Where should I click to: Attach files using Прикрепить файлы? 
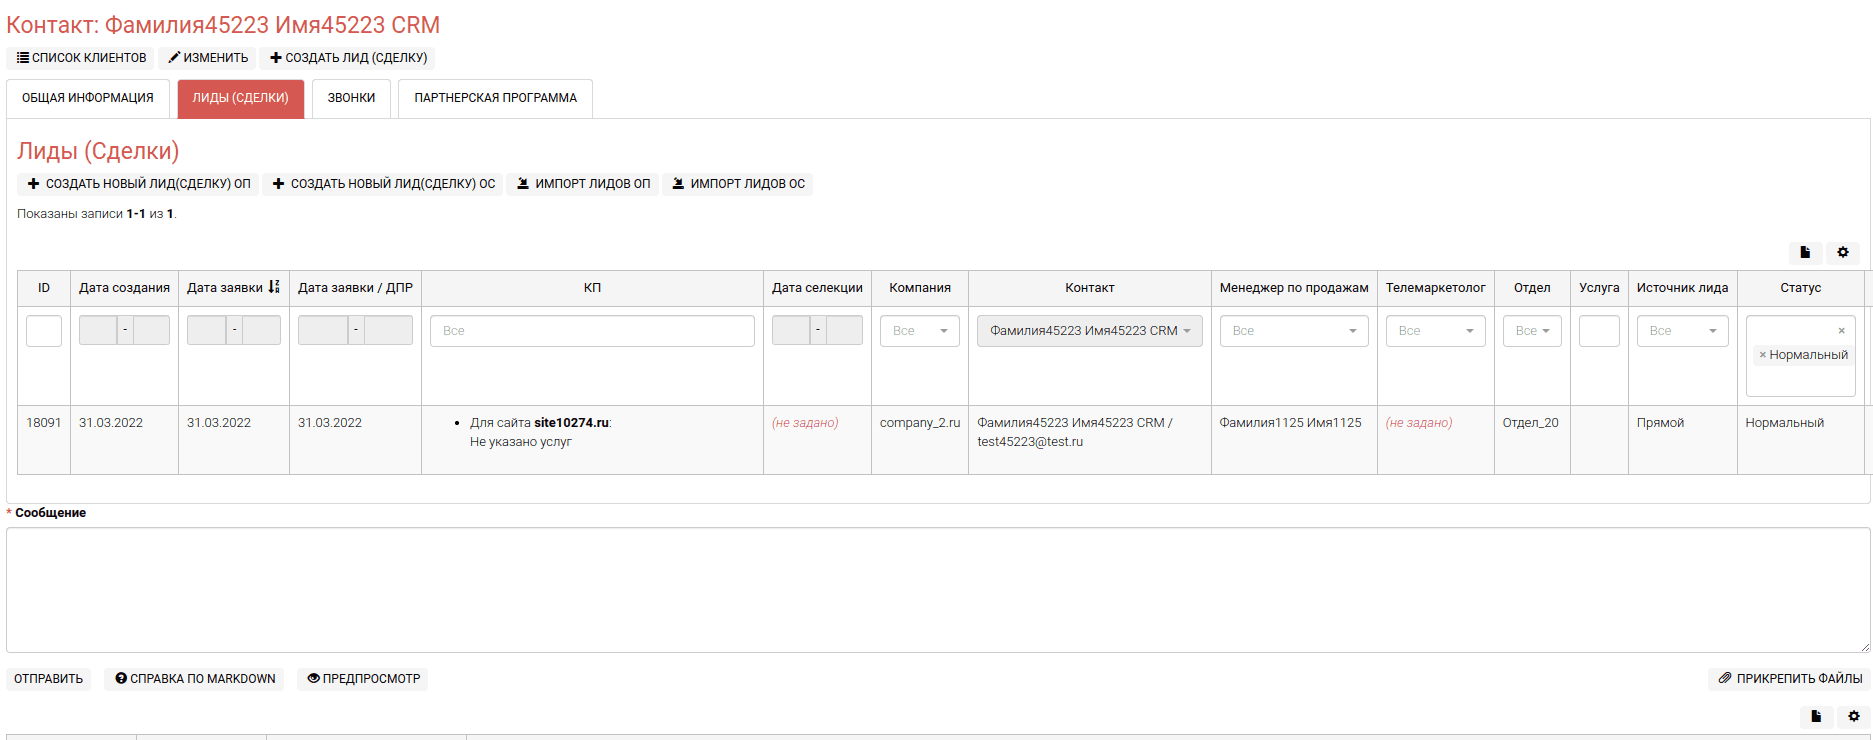(x=1789, y=679)
